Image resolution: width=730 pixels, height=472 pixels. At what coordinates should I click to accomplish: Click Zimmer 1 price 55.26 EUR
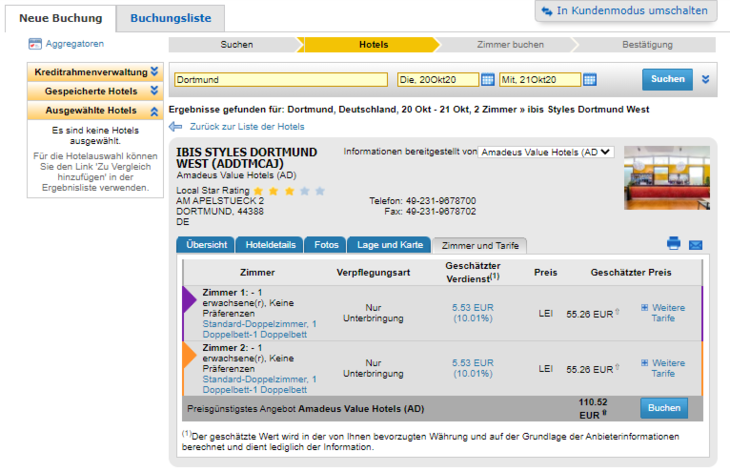589,314
